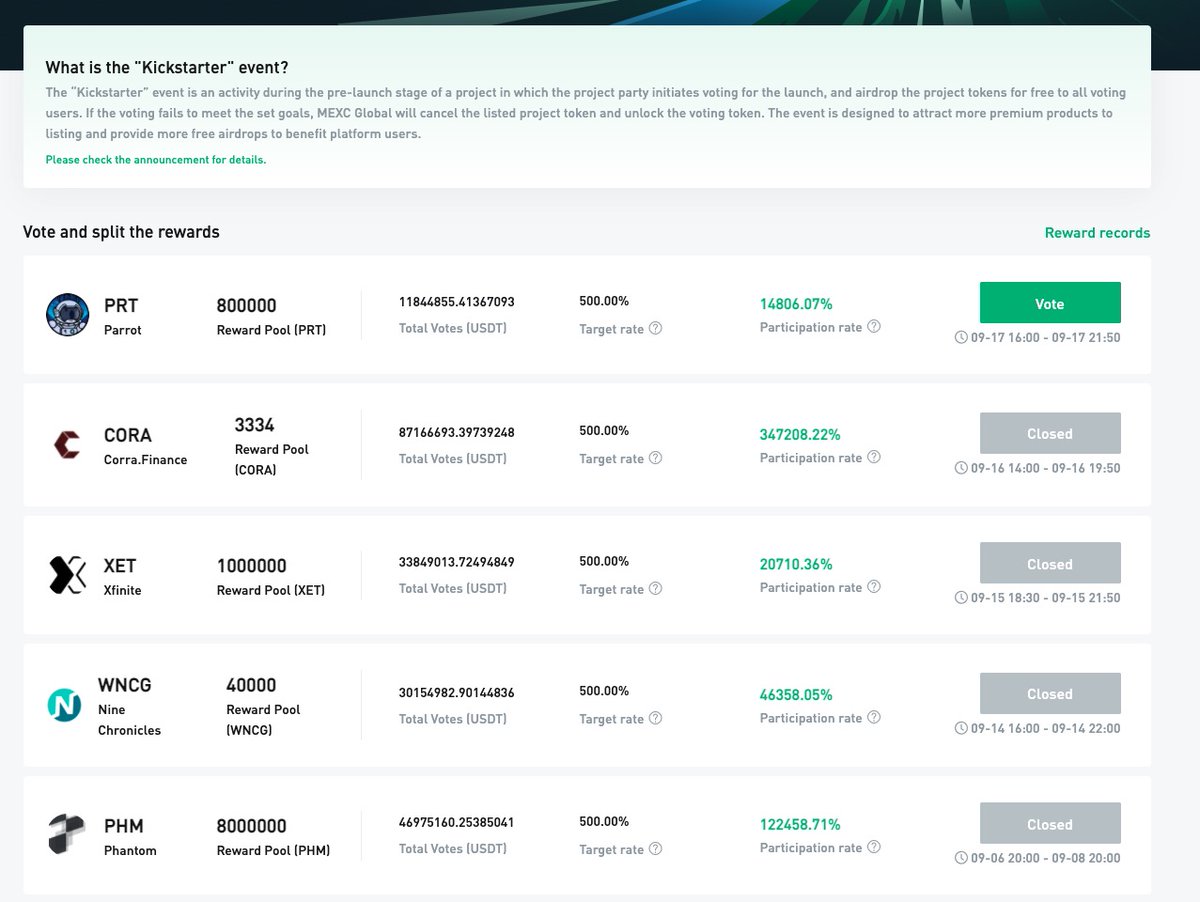Image resolution: width=1200 pixels, height=902 pixels.
Task: Click the WNCG reward pool value 40000
Action: (251, 685)
